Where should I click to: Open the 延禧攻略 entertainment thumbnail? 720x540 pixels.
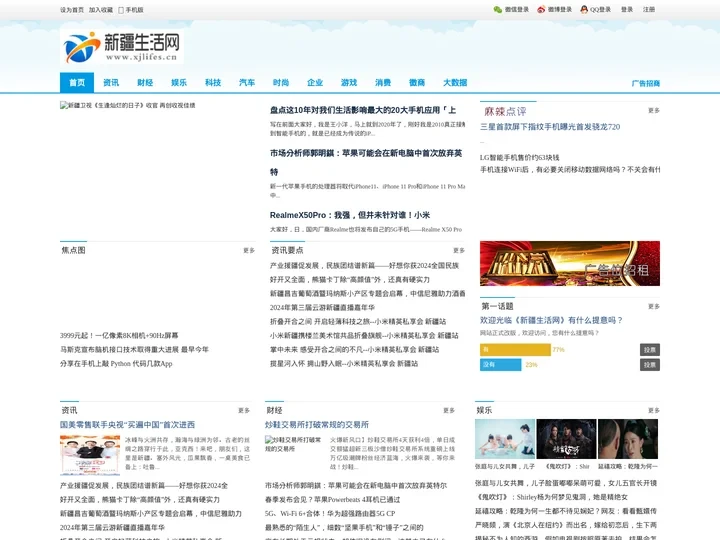tap(628, 439)
